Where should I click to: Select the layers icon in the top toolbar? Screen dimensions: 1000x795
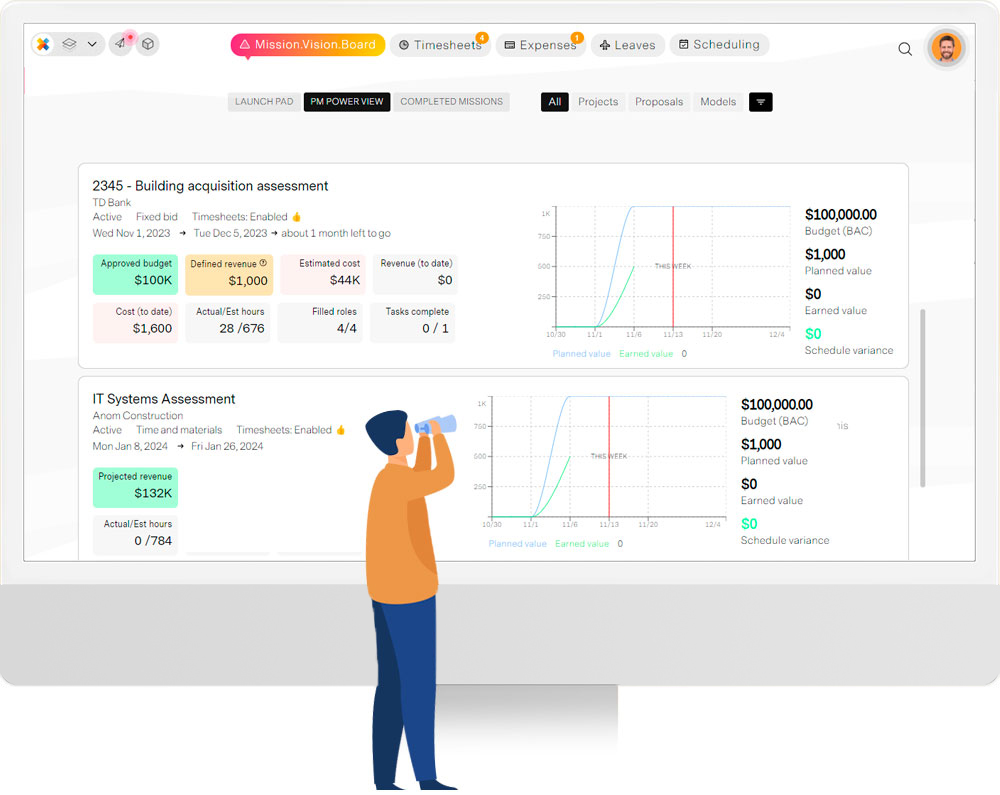pyautogui.click(x=69, y=44)
